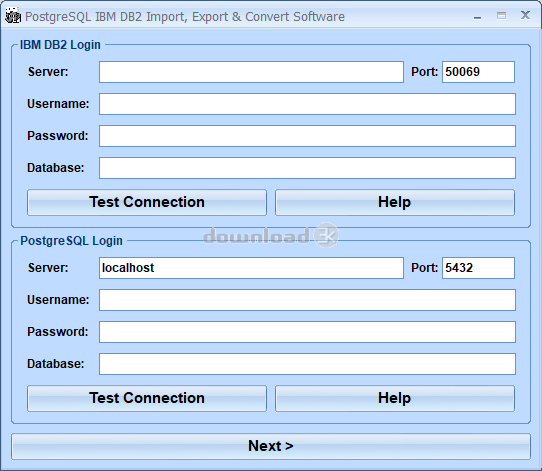This screenshot has width=542, height=471.
Task: Click the PostgreSQL Database field
Action: 307,364
